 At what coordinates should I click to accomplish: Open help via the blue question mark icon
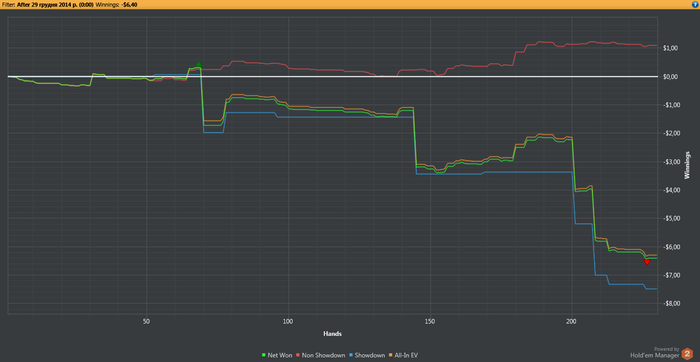pyautogui.click(x=696, y=4)
